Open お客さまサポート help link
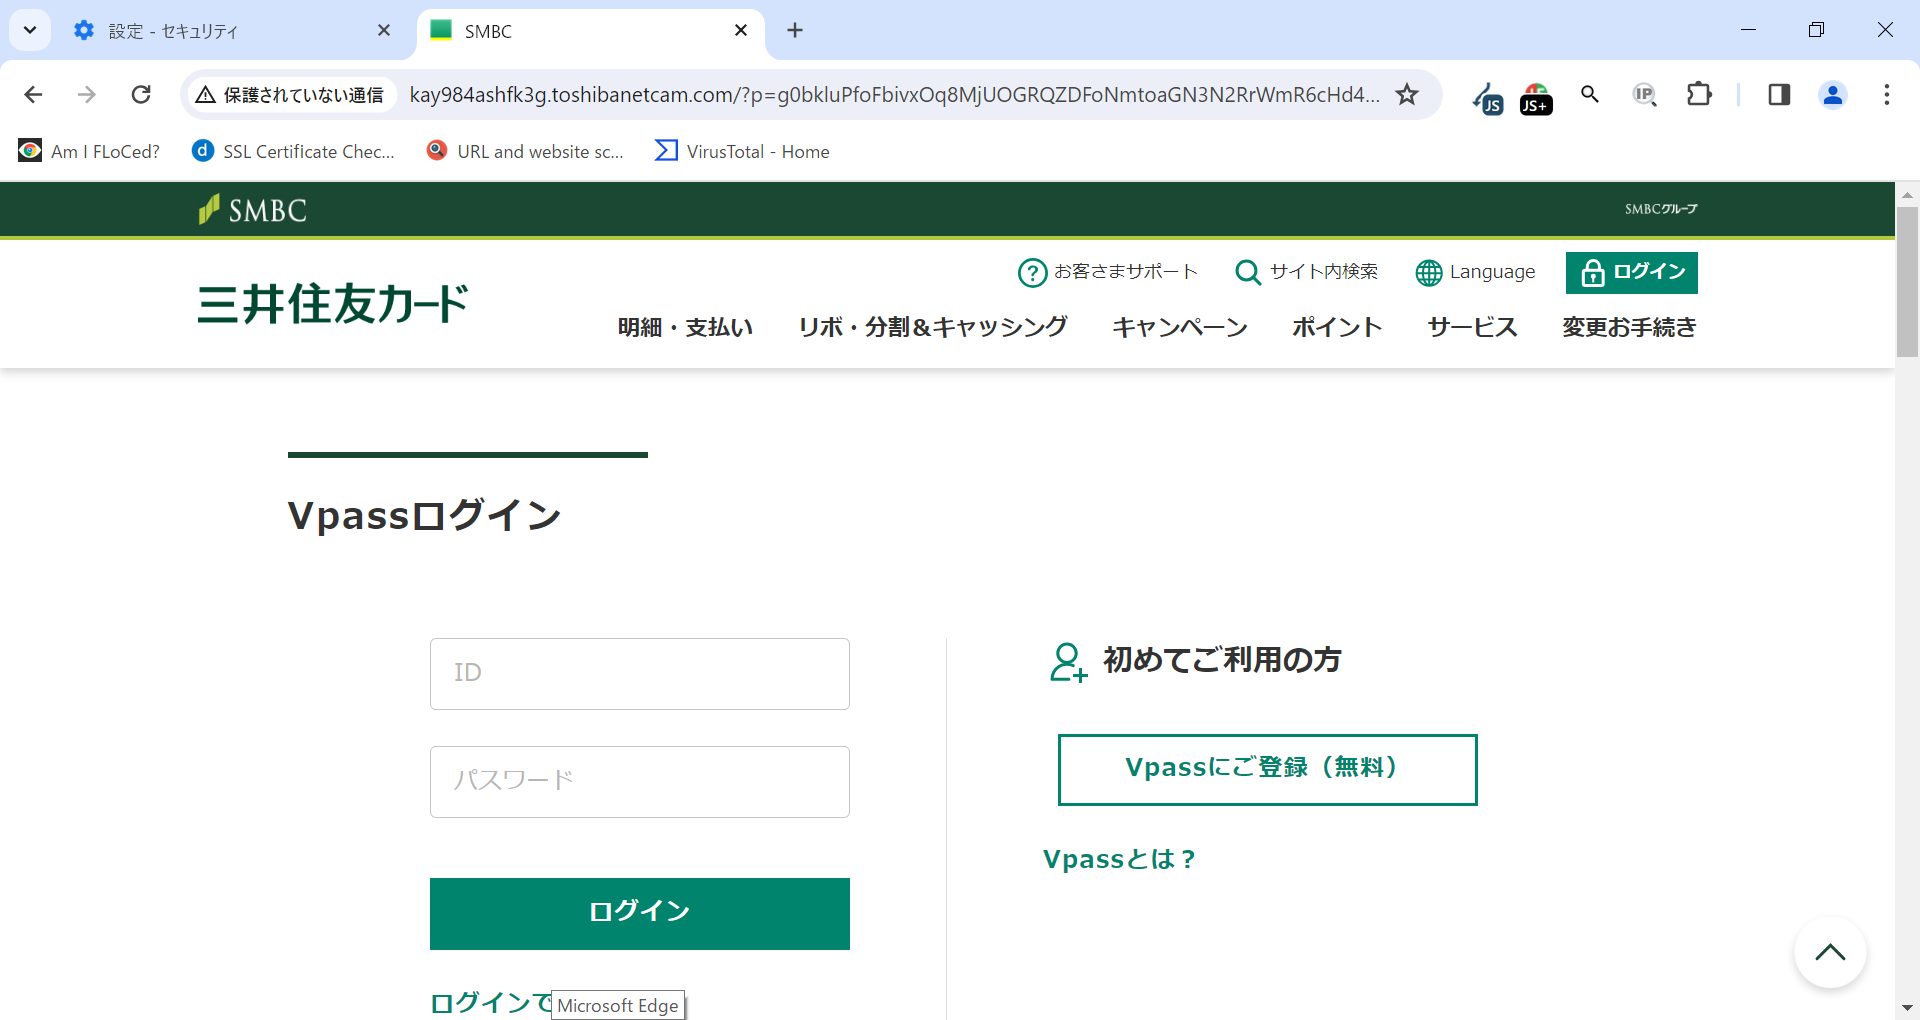1920x1020 pixels. (x=1107, y=272)
